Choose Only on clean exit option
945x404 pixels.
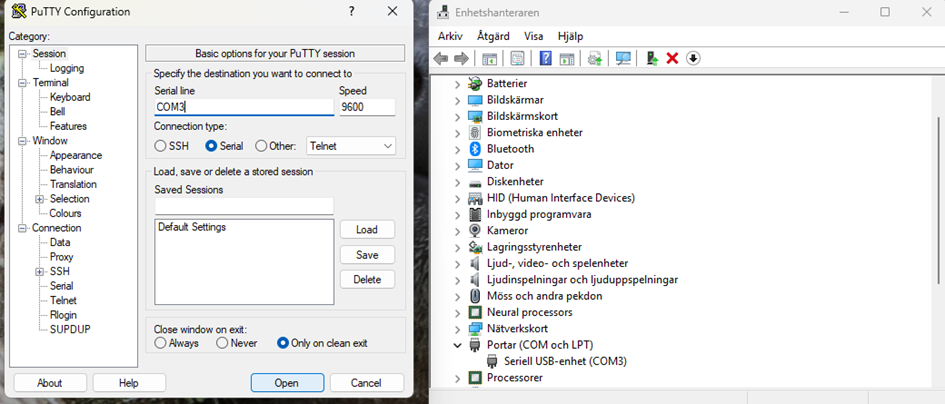tap(283, 343)
